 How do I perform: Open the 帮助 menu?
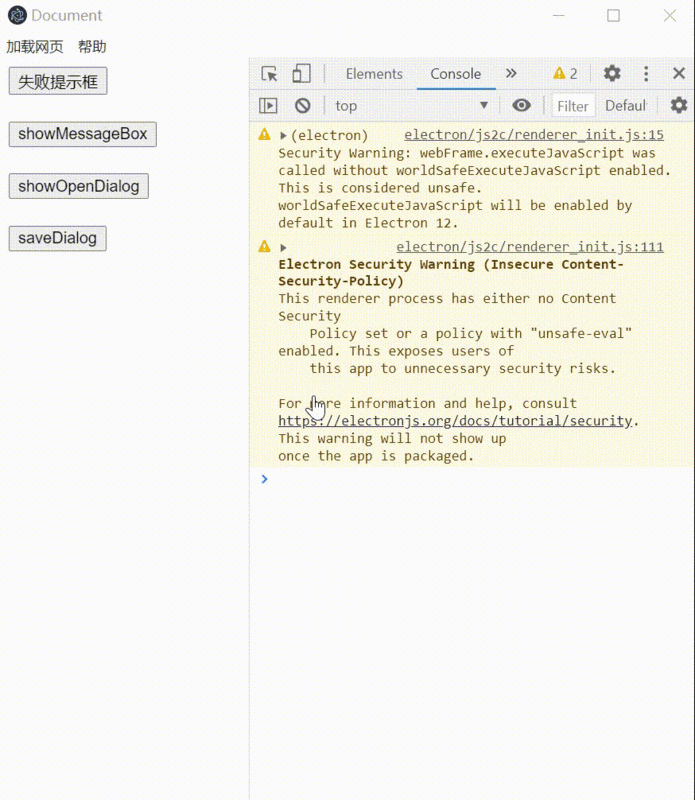pos(92,47)
